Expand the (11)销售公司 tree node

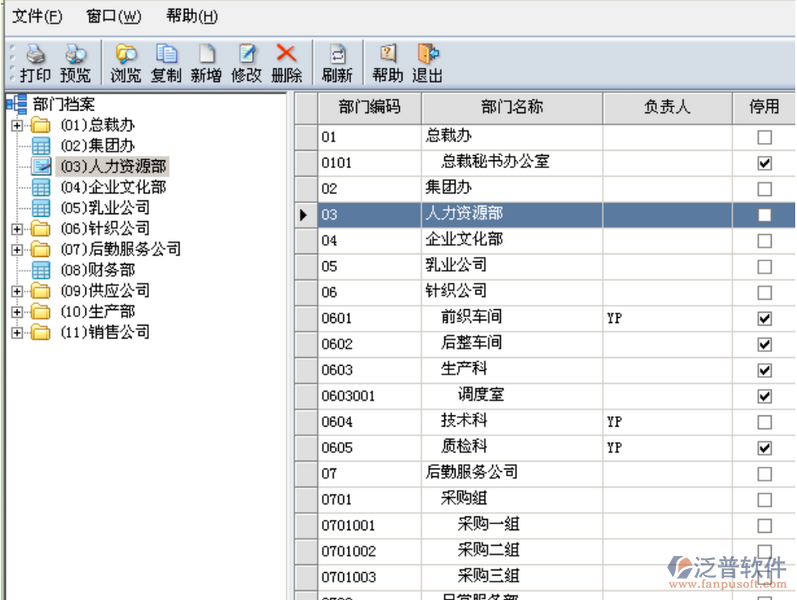coord(17,332)
